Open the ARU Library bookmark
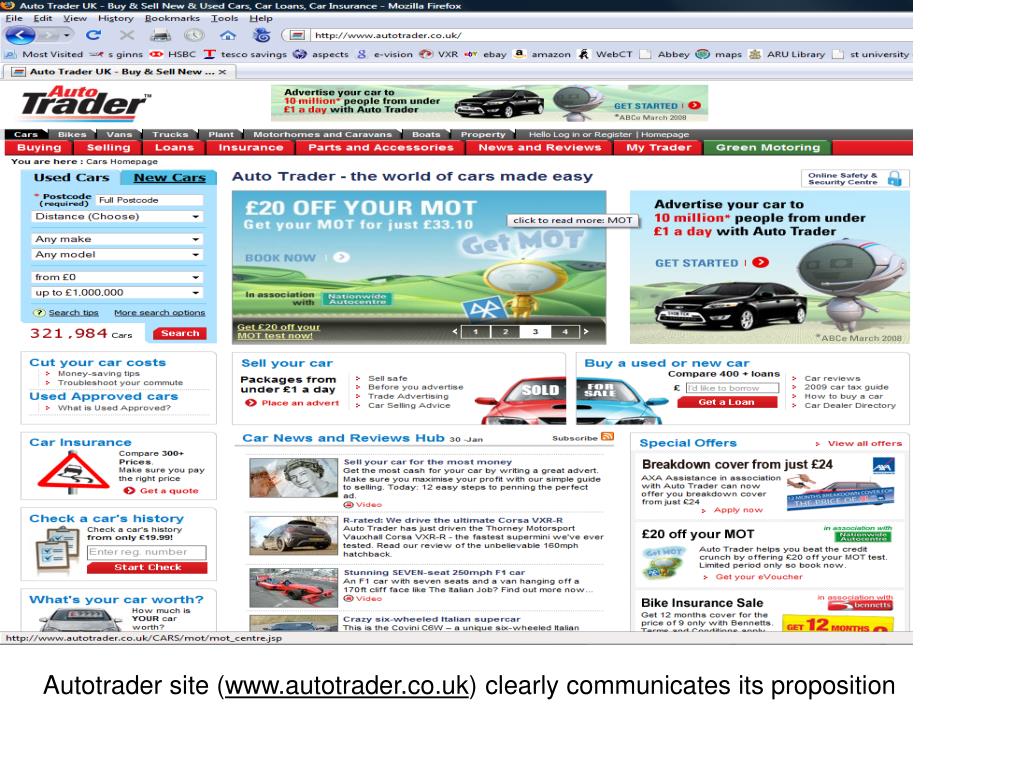Viewport: 1024px width, 768px height. 787,54
